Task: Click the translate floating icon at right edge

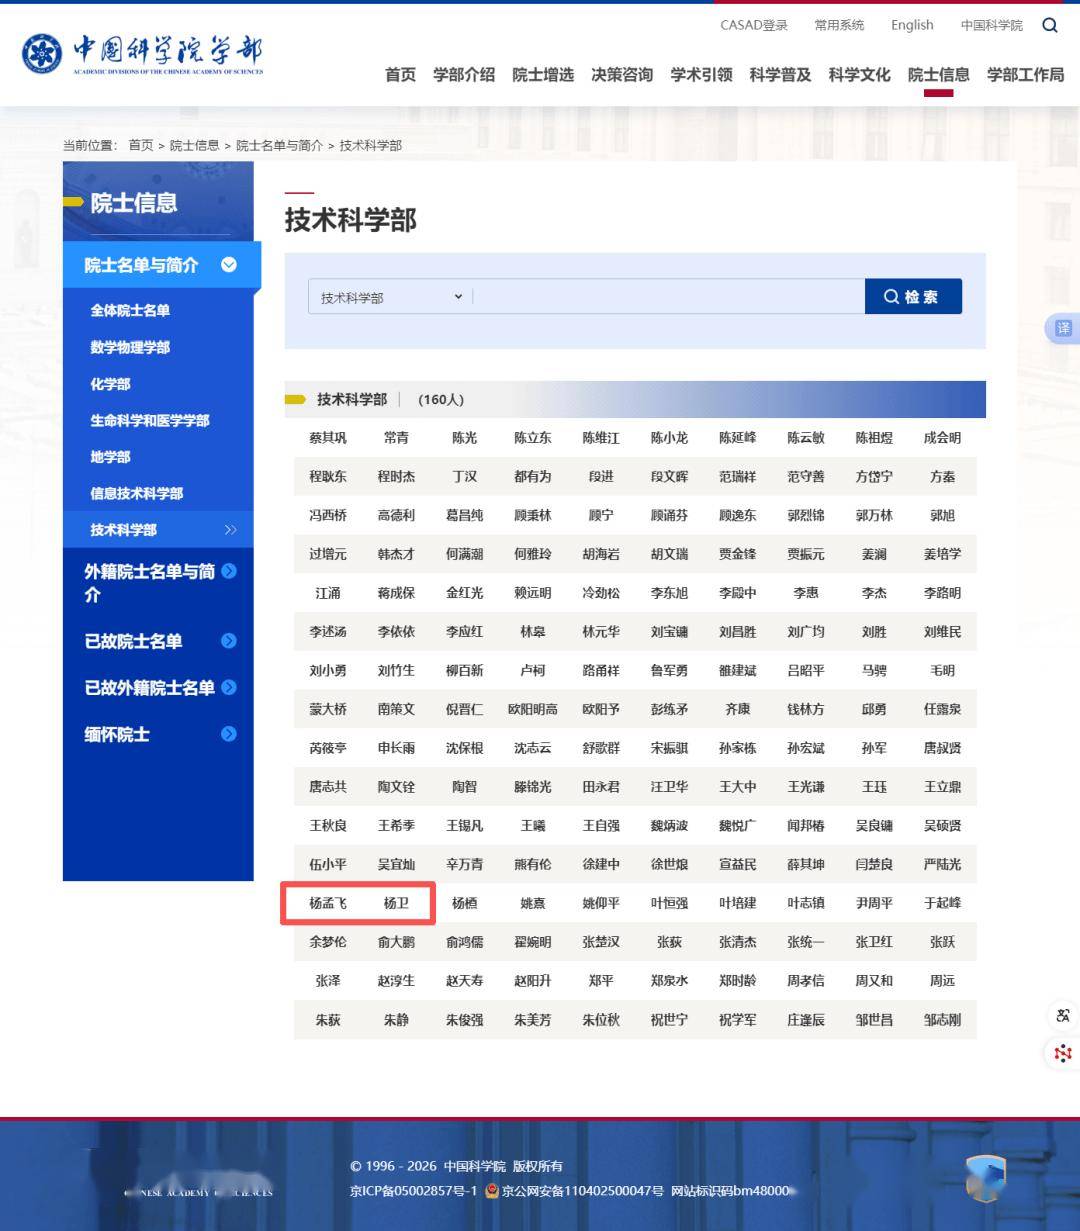Action: [1062, 328]
